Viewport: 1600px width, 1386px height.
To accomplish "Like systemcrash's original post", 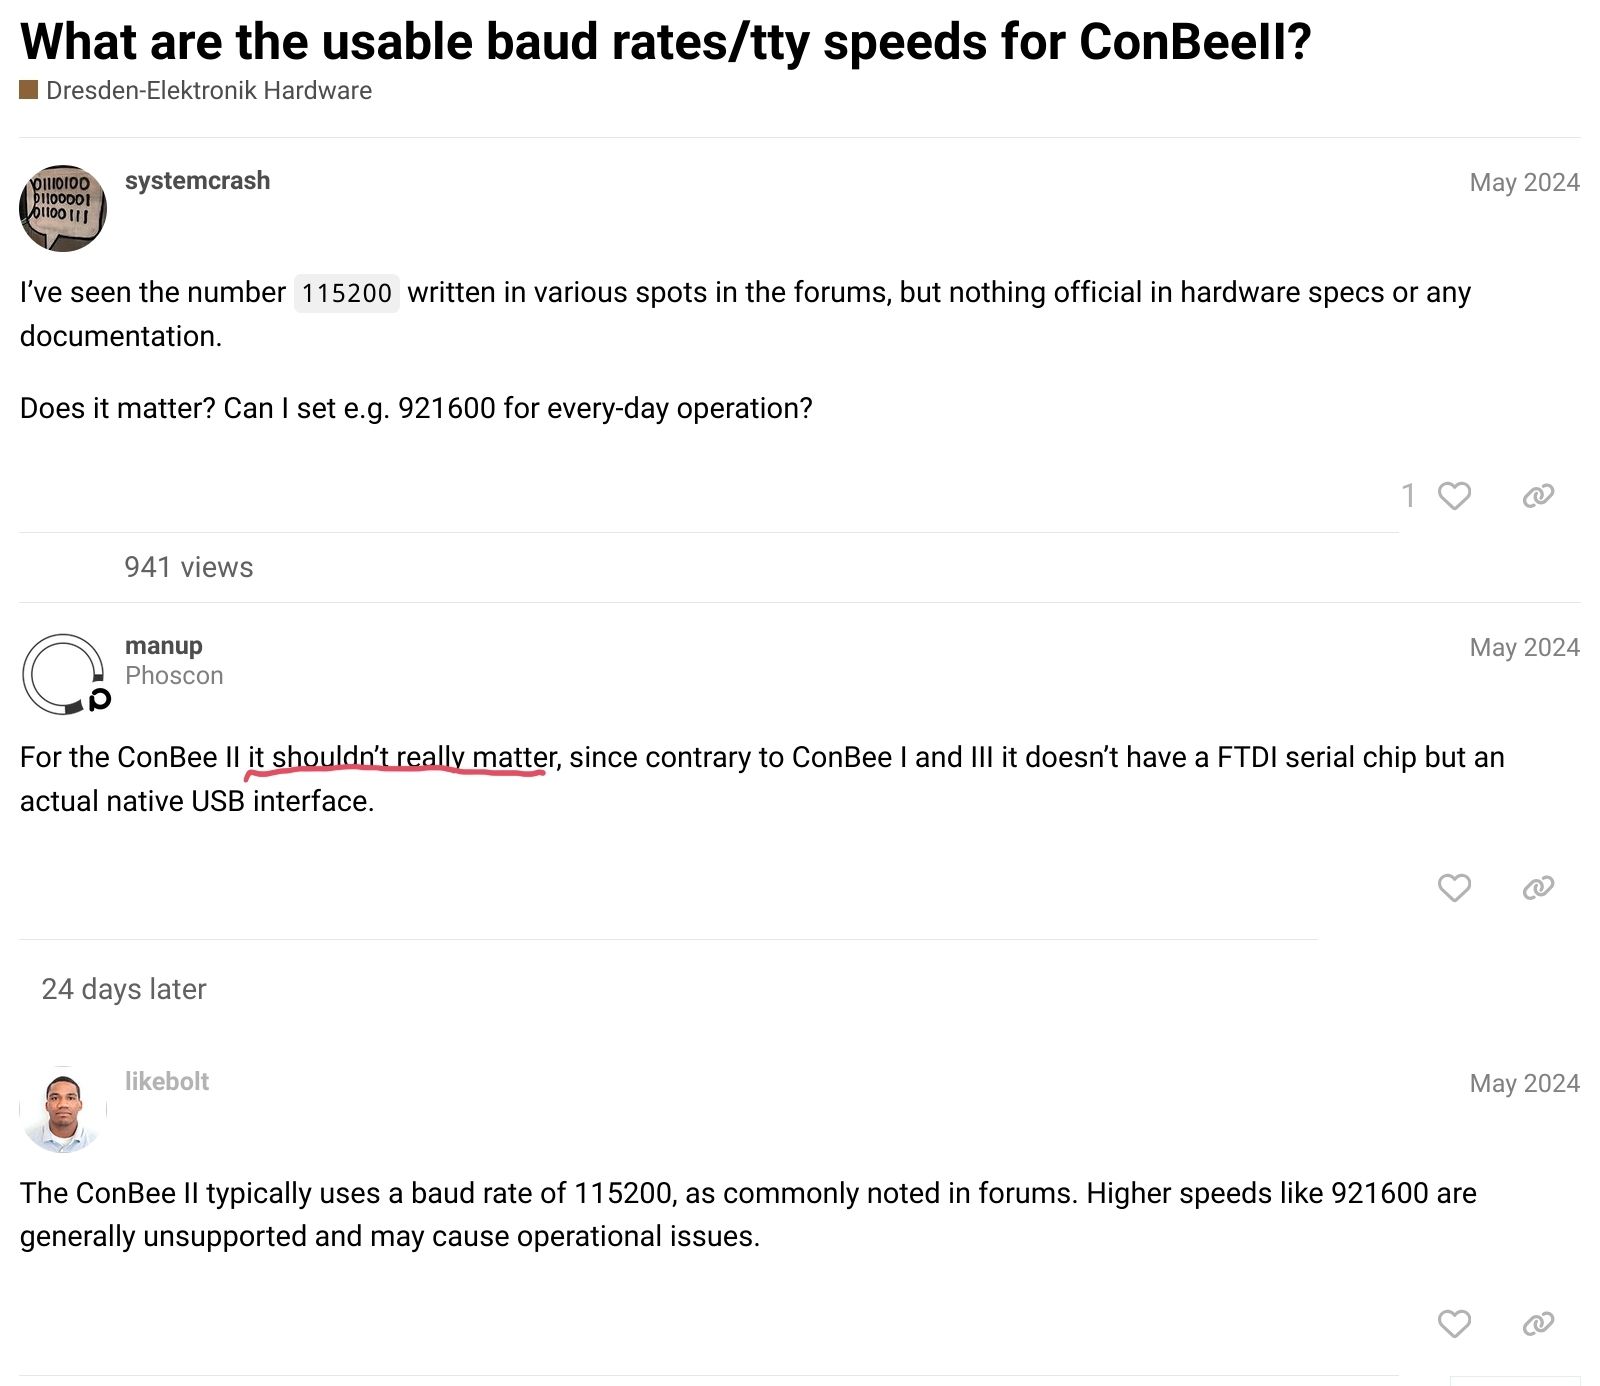I will pos(1454,496).
